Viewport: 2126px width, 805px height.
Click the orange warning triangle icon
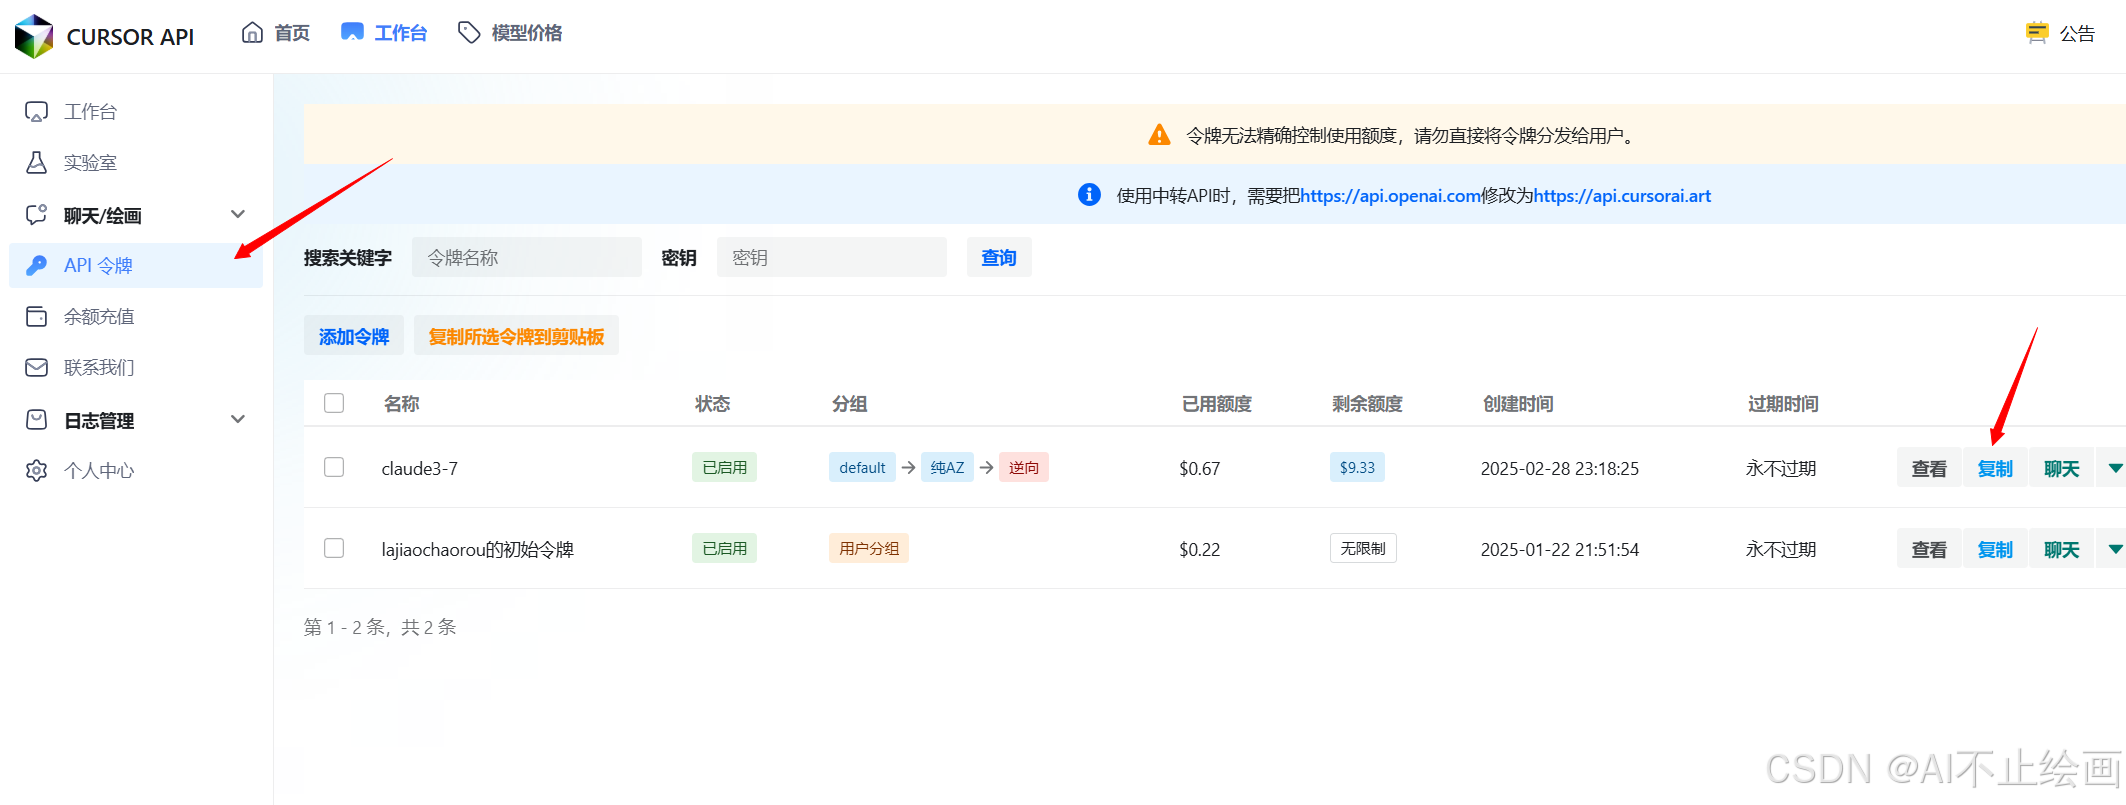coord(1159,135)
